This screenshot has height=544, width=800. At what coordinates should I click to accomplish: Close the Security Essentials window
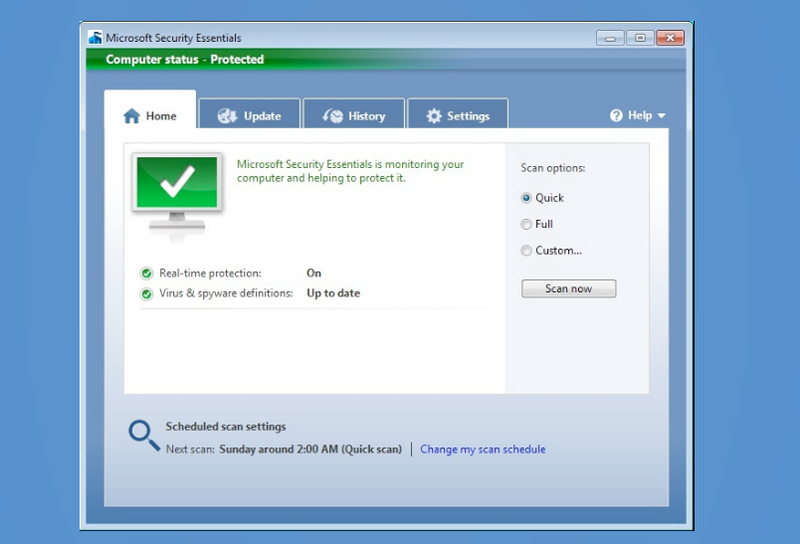click(670, 38)
